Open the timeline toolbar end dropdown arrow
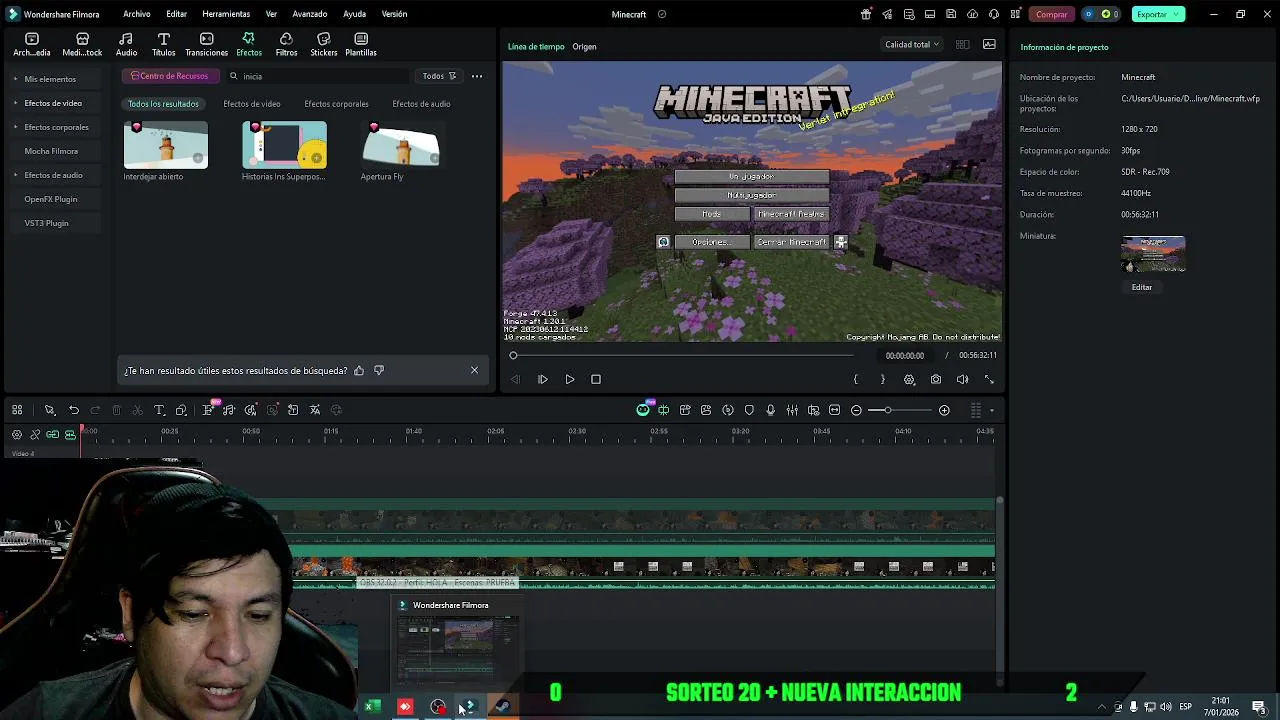The image size is (1280, 720). 992,410
